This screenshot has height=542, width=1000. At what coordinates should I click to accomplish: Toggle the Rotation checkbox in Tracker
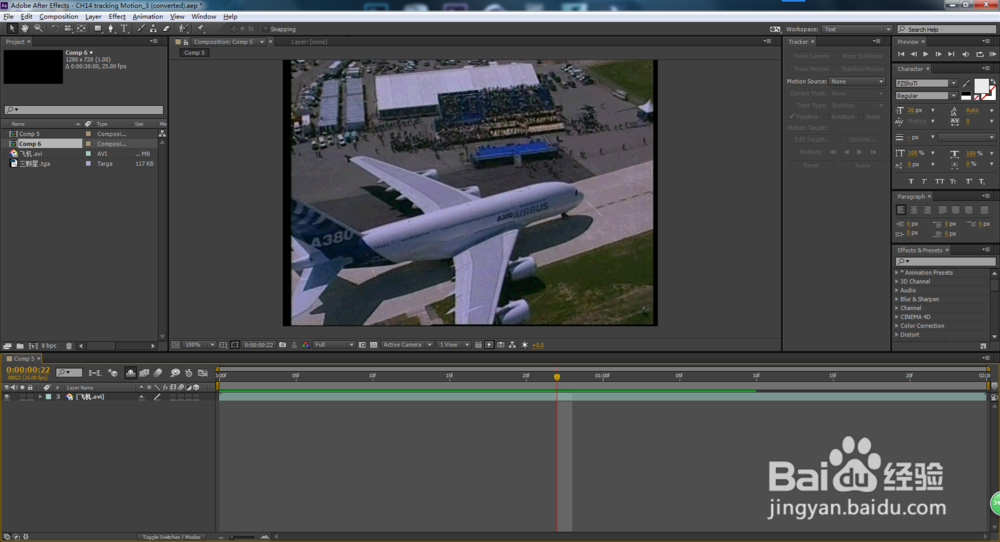pyautogui.click(x=827, y=117)
